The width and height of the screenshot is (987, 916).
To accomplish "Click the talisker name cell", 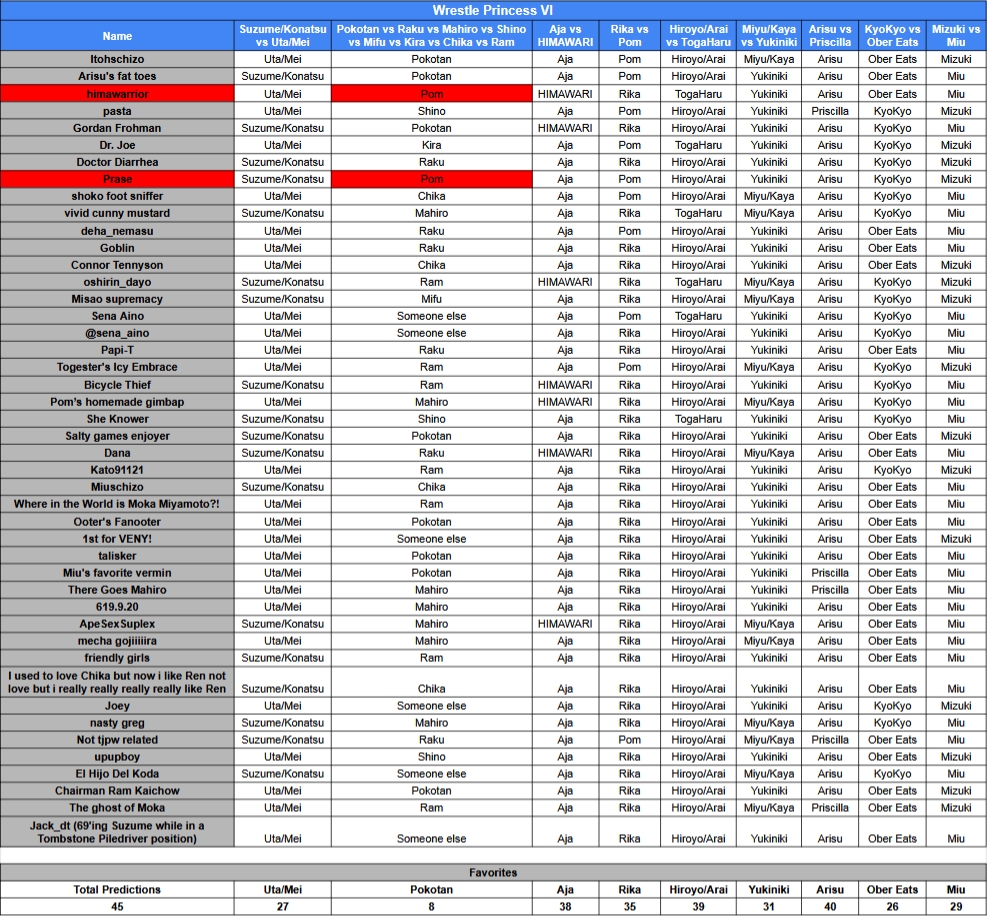I will tap(117, 556).
